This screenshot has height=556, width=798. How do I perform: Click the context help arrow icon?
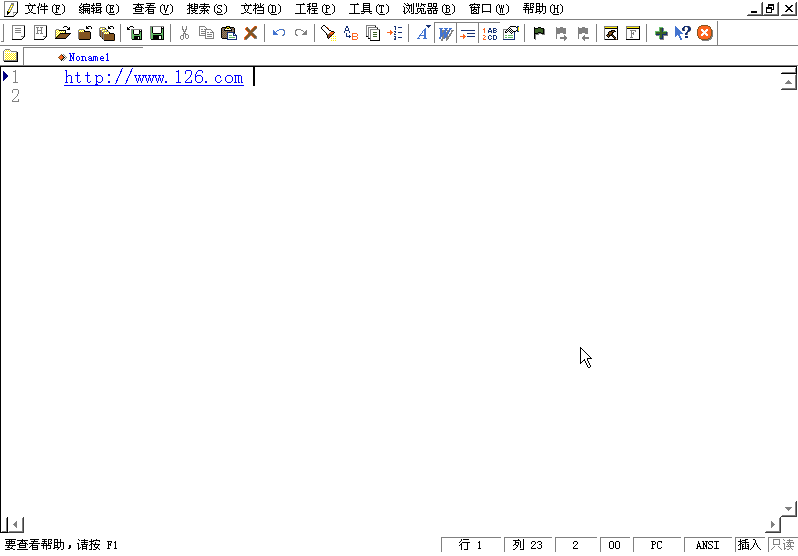pyautogui.click(x=682, y=33)
